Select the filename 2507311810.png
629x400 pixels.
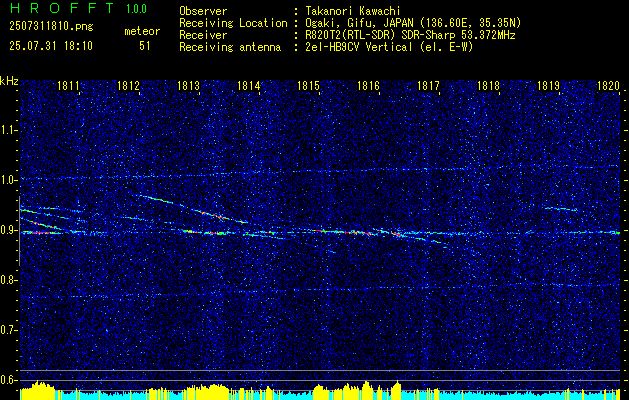(51, 27)
